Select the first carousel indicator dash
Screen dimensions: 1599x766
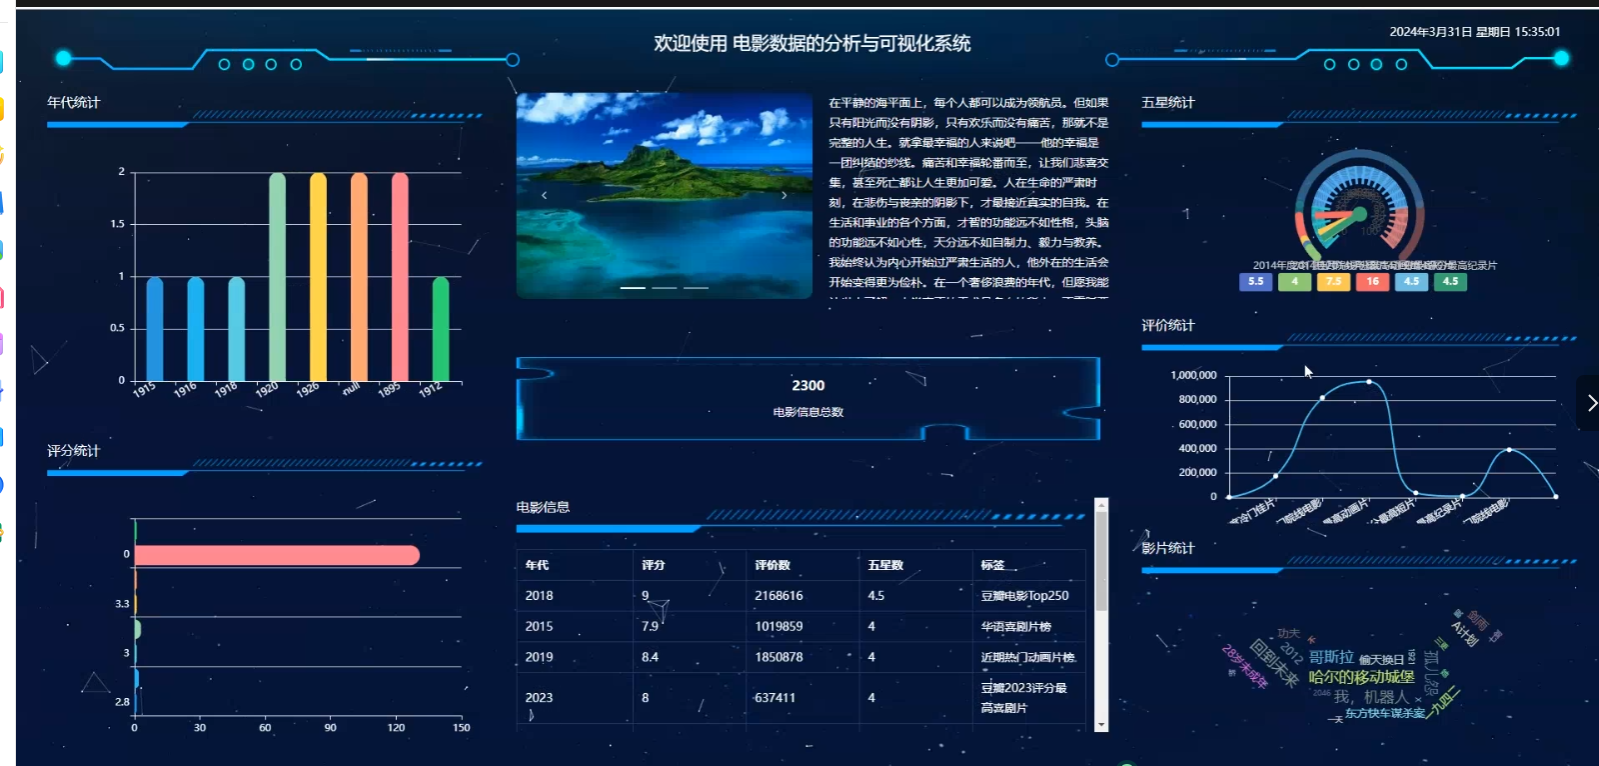[632, 287]
